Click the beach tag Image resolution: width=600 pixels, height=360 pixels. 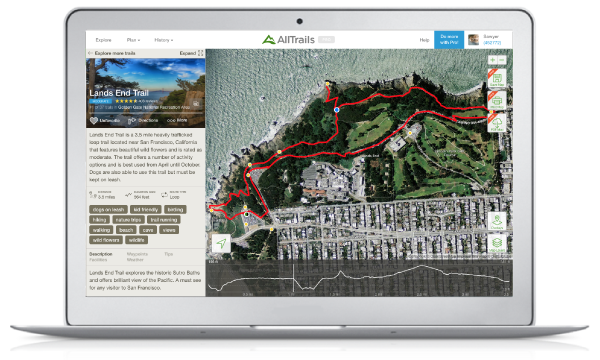click(x=126, y=230)
